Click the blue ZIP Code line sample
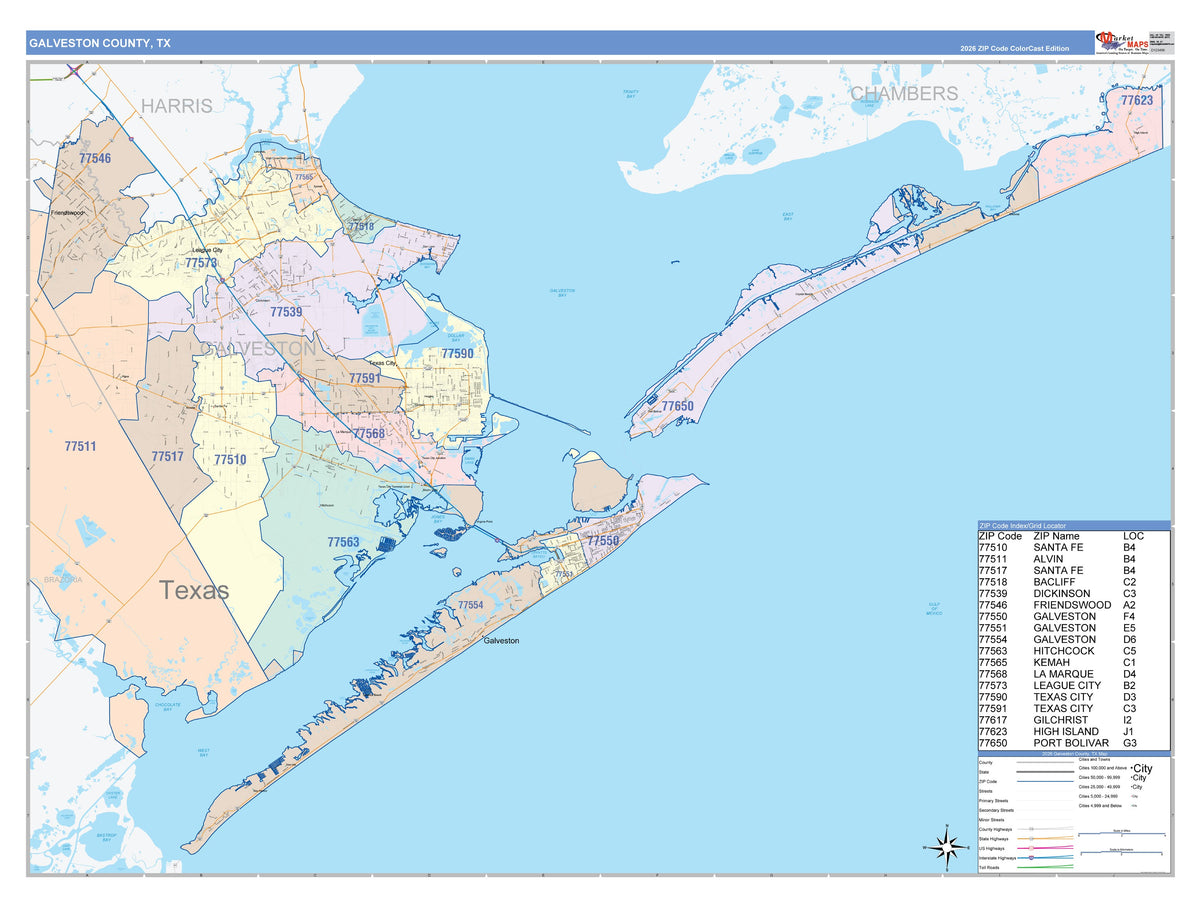Screen dimensions: 1200x908 [1045, 781]
